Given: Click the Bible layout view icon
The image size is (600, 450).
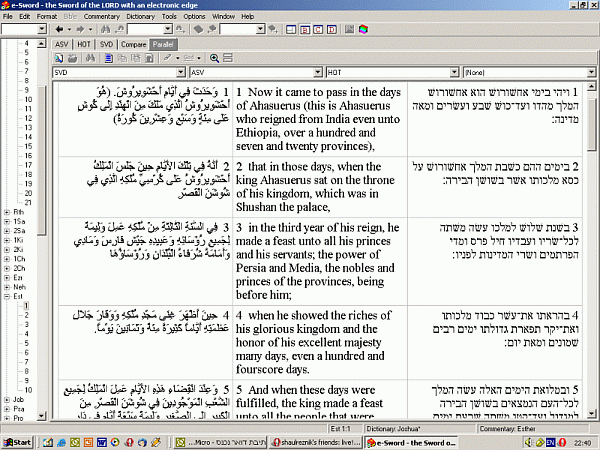Looking at the screenshot, I should click(291, 29).
